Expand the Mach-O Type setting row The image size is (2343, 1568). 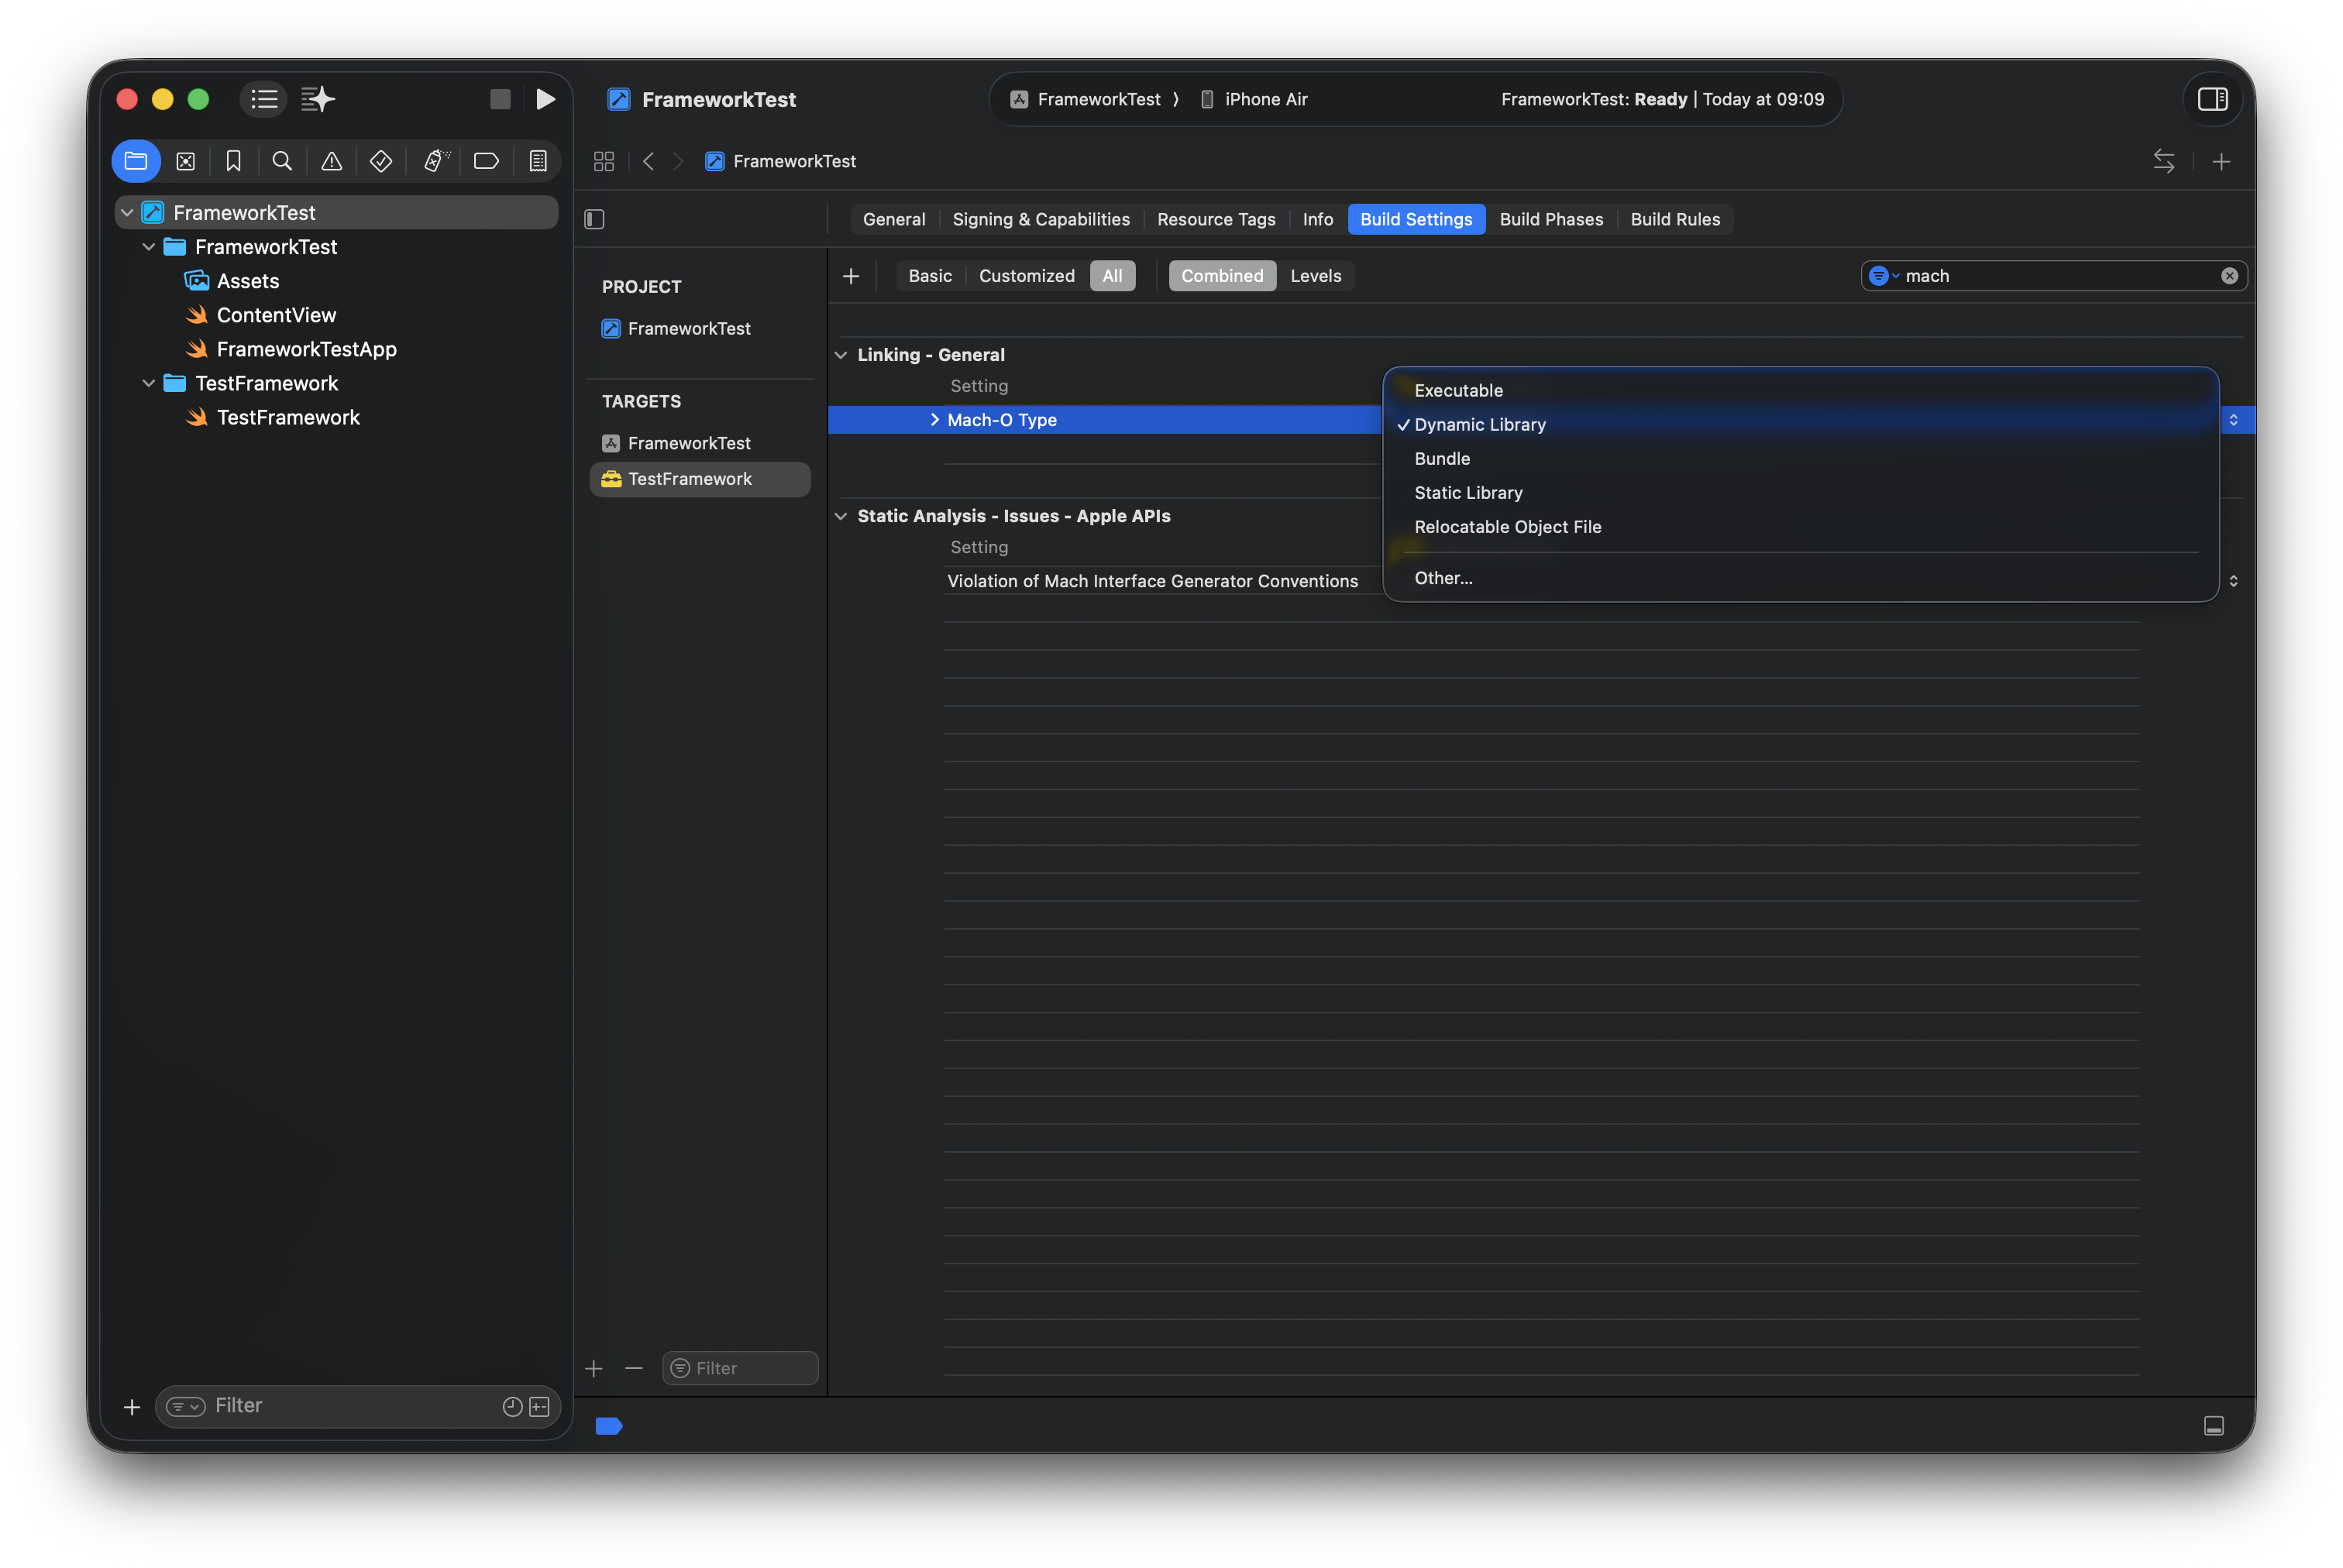pos(934,420)
